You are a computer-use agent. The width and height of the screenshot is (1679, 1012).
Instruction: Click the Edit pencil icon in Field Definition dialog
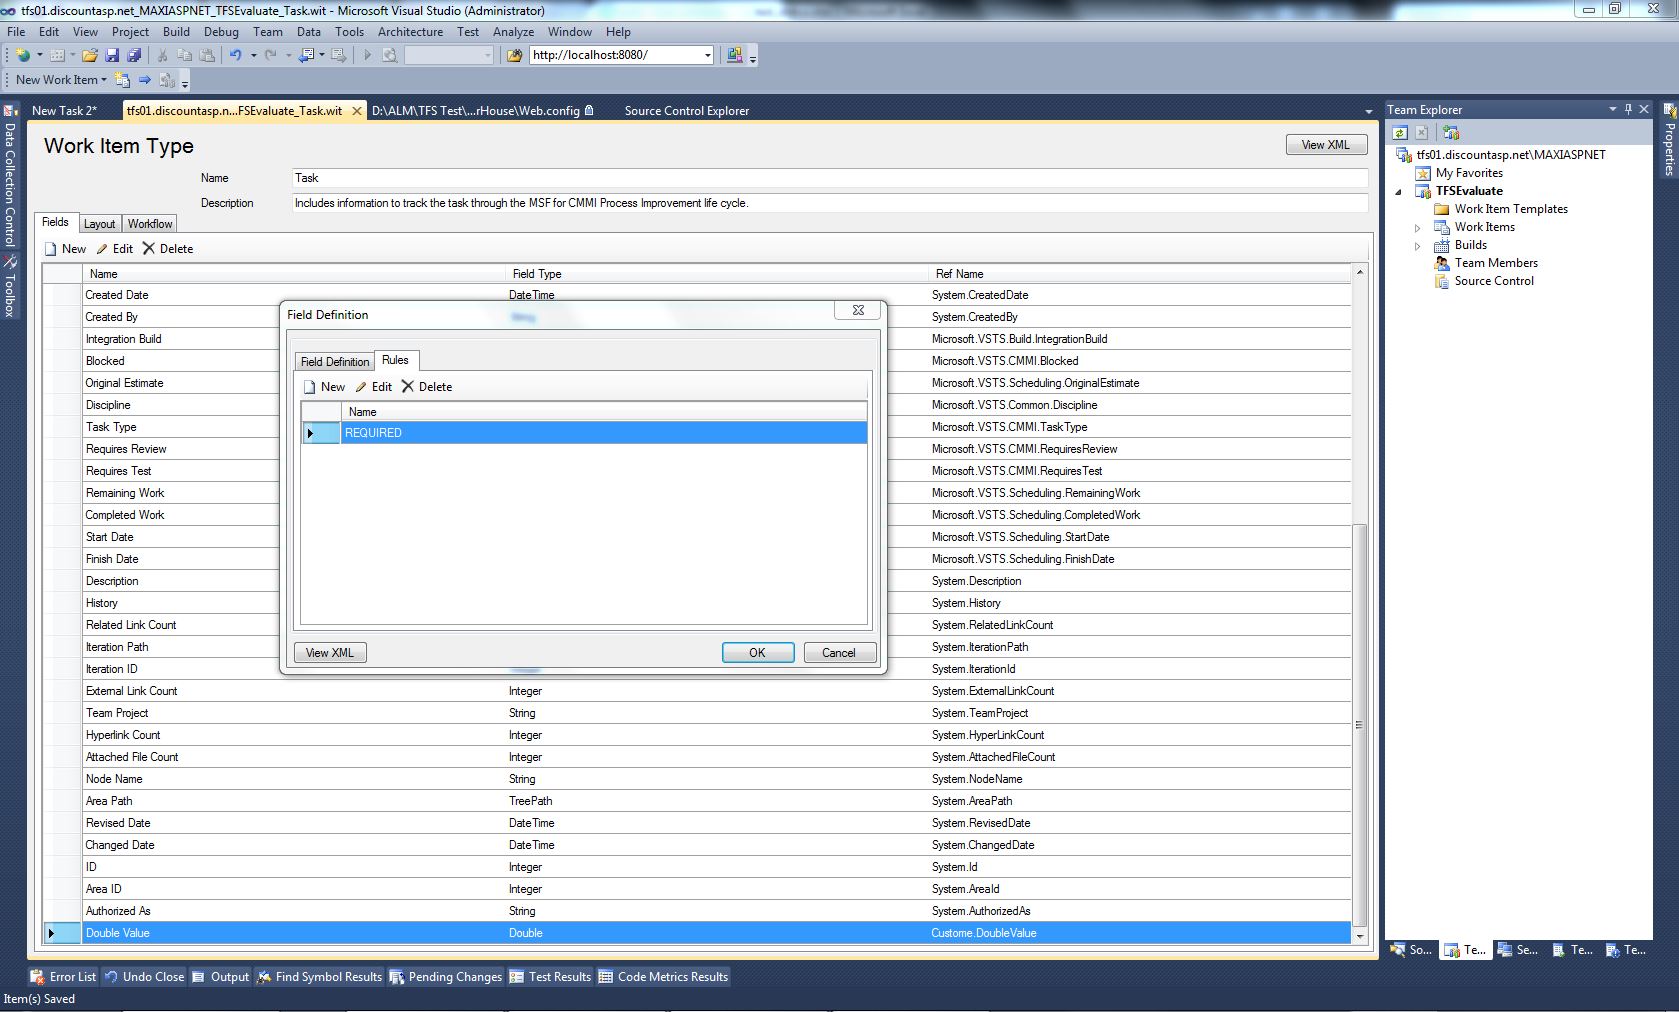pos(361,387)
